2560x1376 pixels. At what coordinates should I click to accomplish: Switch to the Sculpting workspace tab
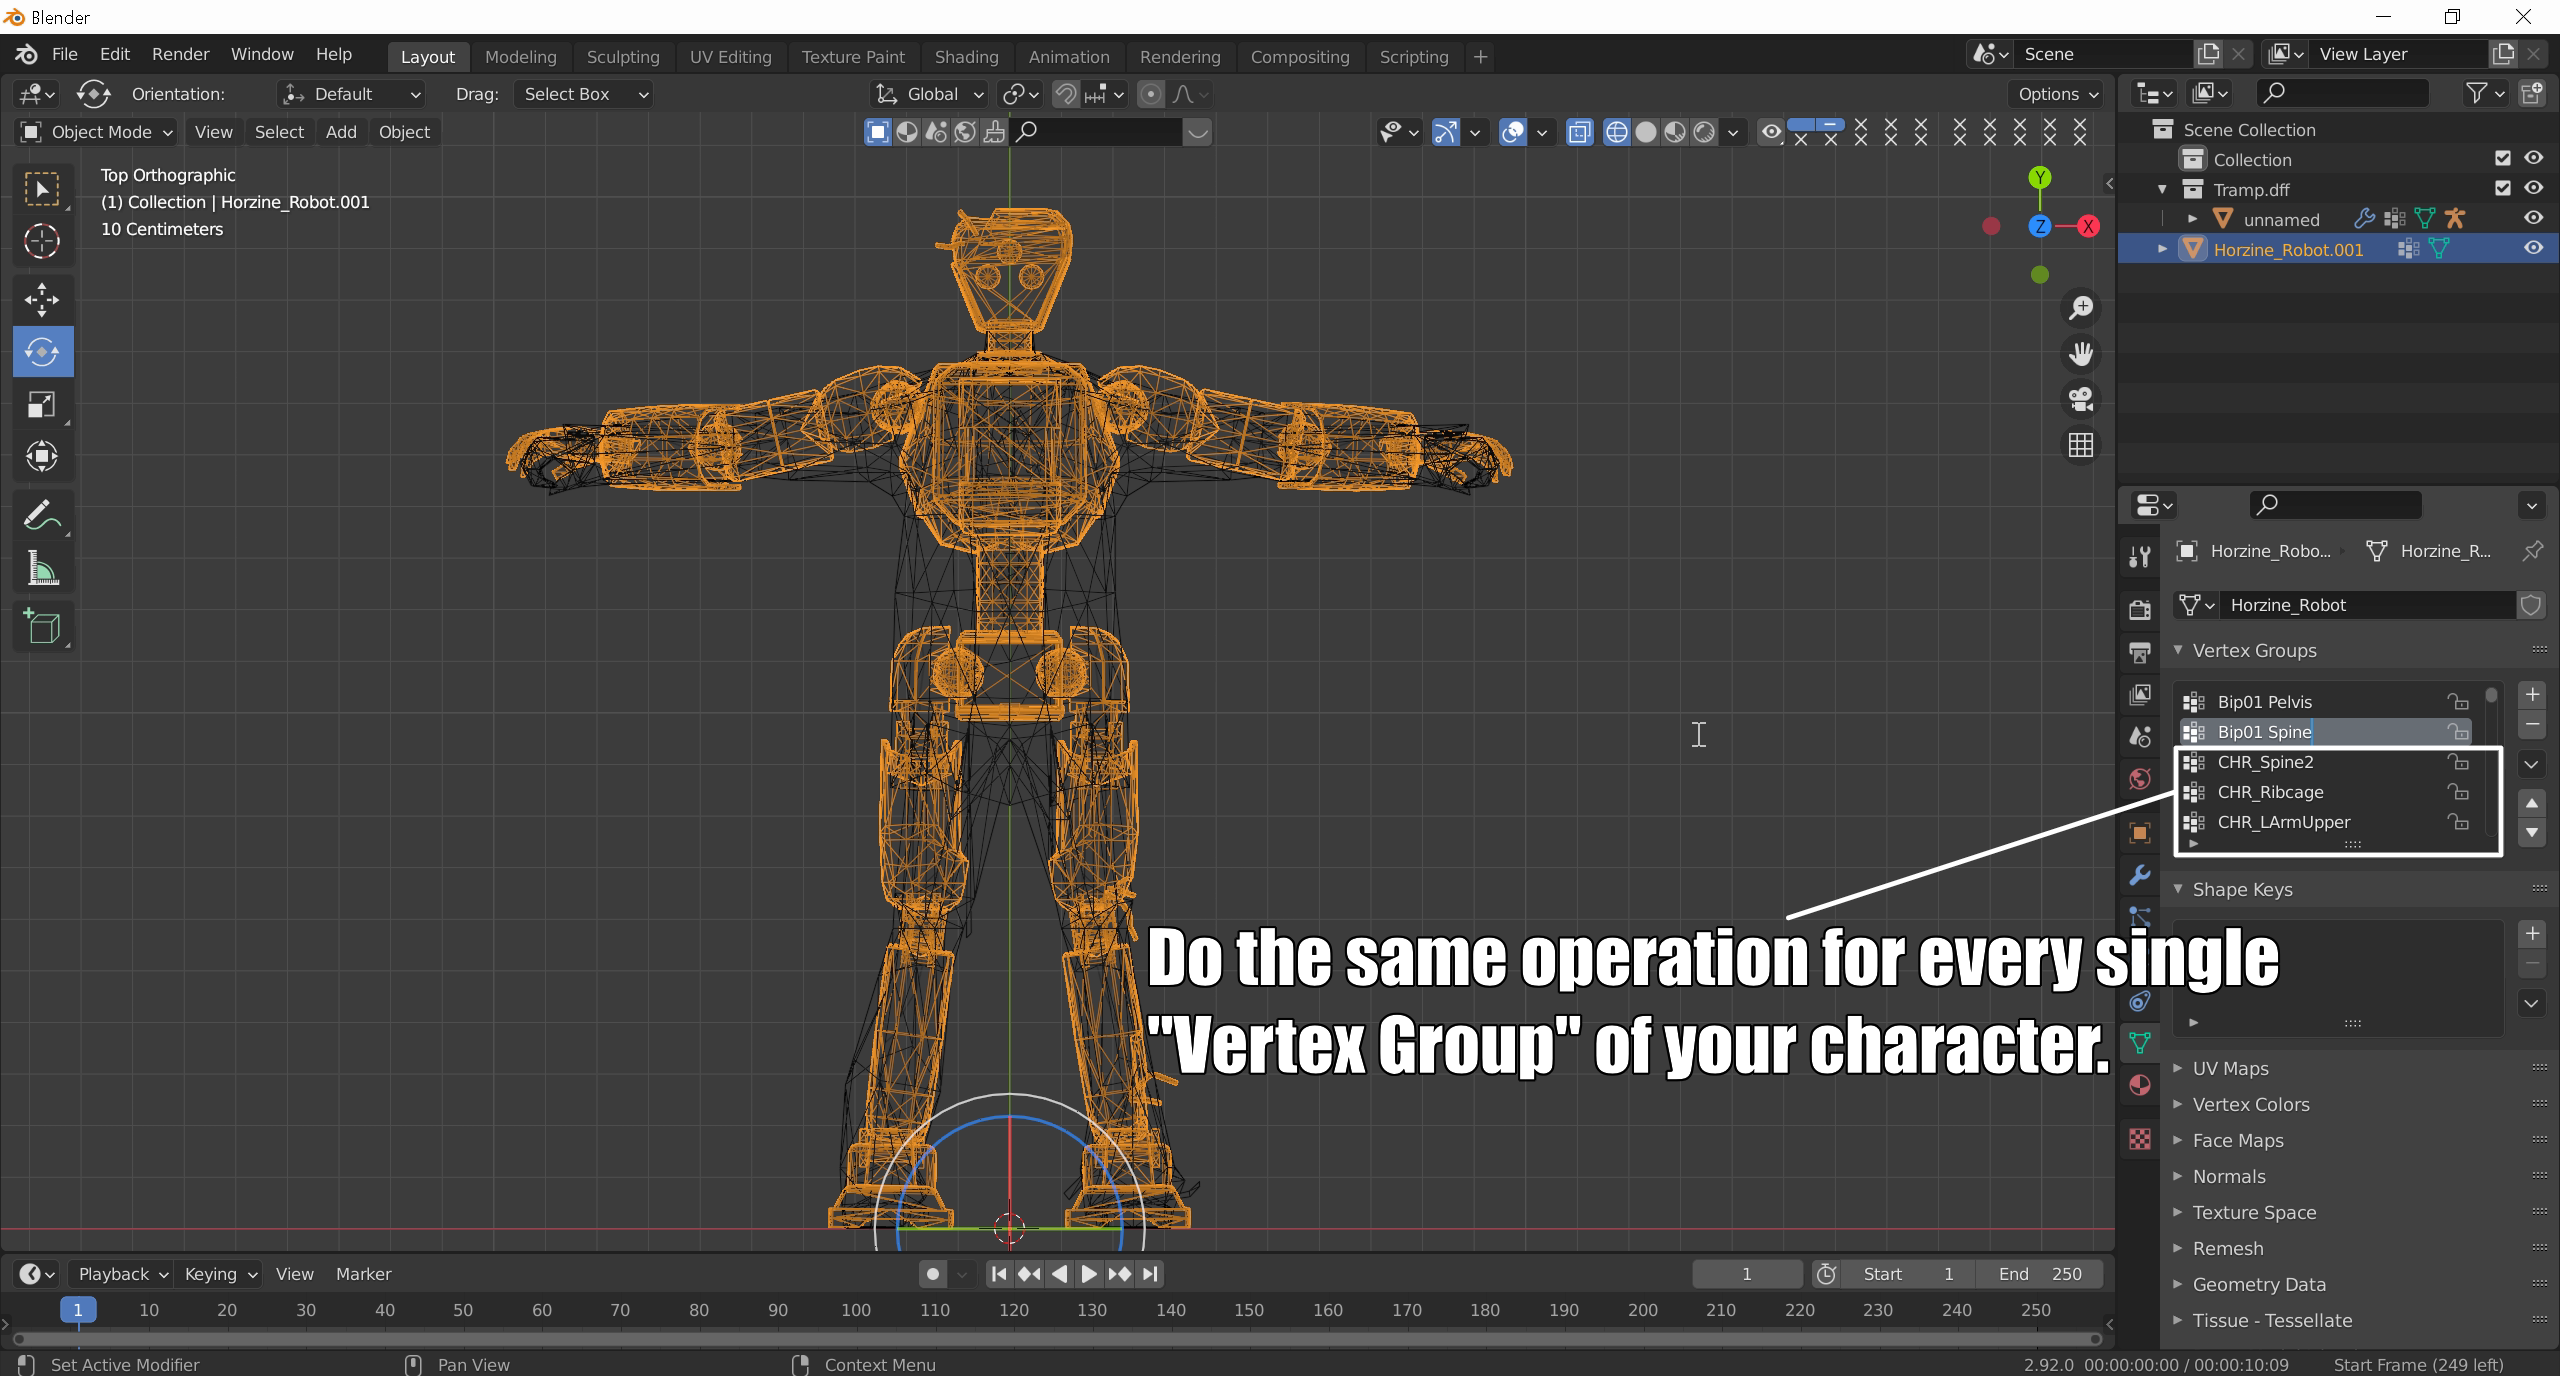(622, 57)
